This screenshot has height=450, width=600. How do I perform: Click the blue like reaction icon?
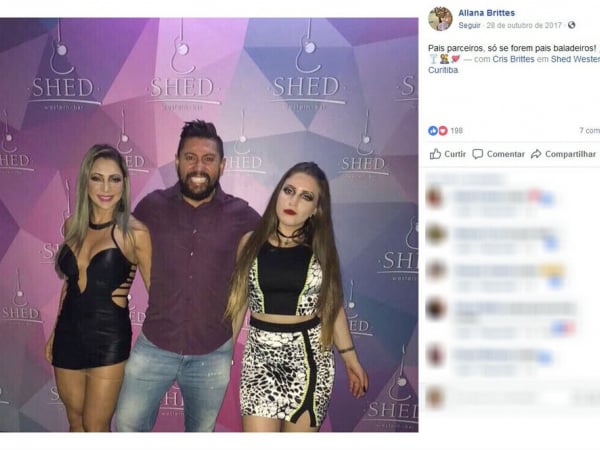[433, 131]
